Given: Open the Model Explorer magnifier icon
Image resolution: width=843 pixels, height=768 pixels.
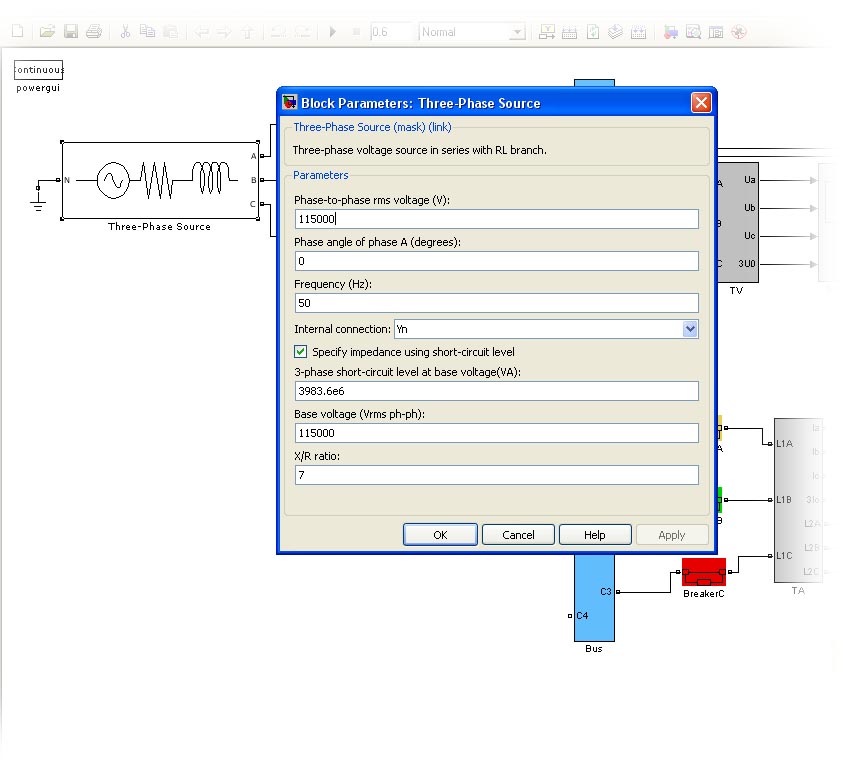Looking at the screenshot, I should coord(694,32).
